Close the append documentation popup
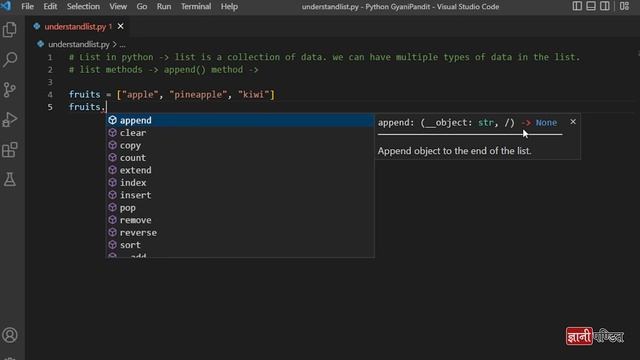 (x=573, y=122)
